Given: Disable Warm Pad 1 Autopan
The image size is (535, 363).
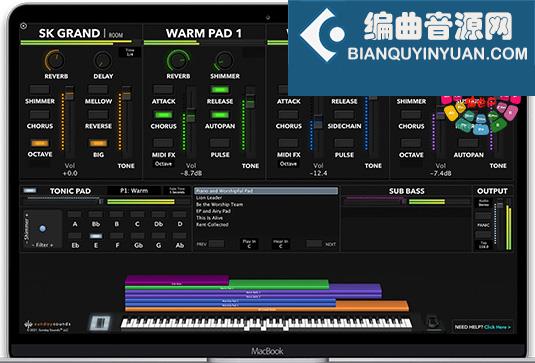Looking at the screenshot, I should [x=220, y=115].
